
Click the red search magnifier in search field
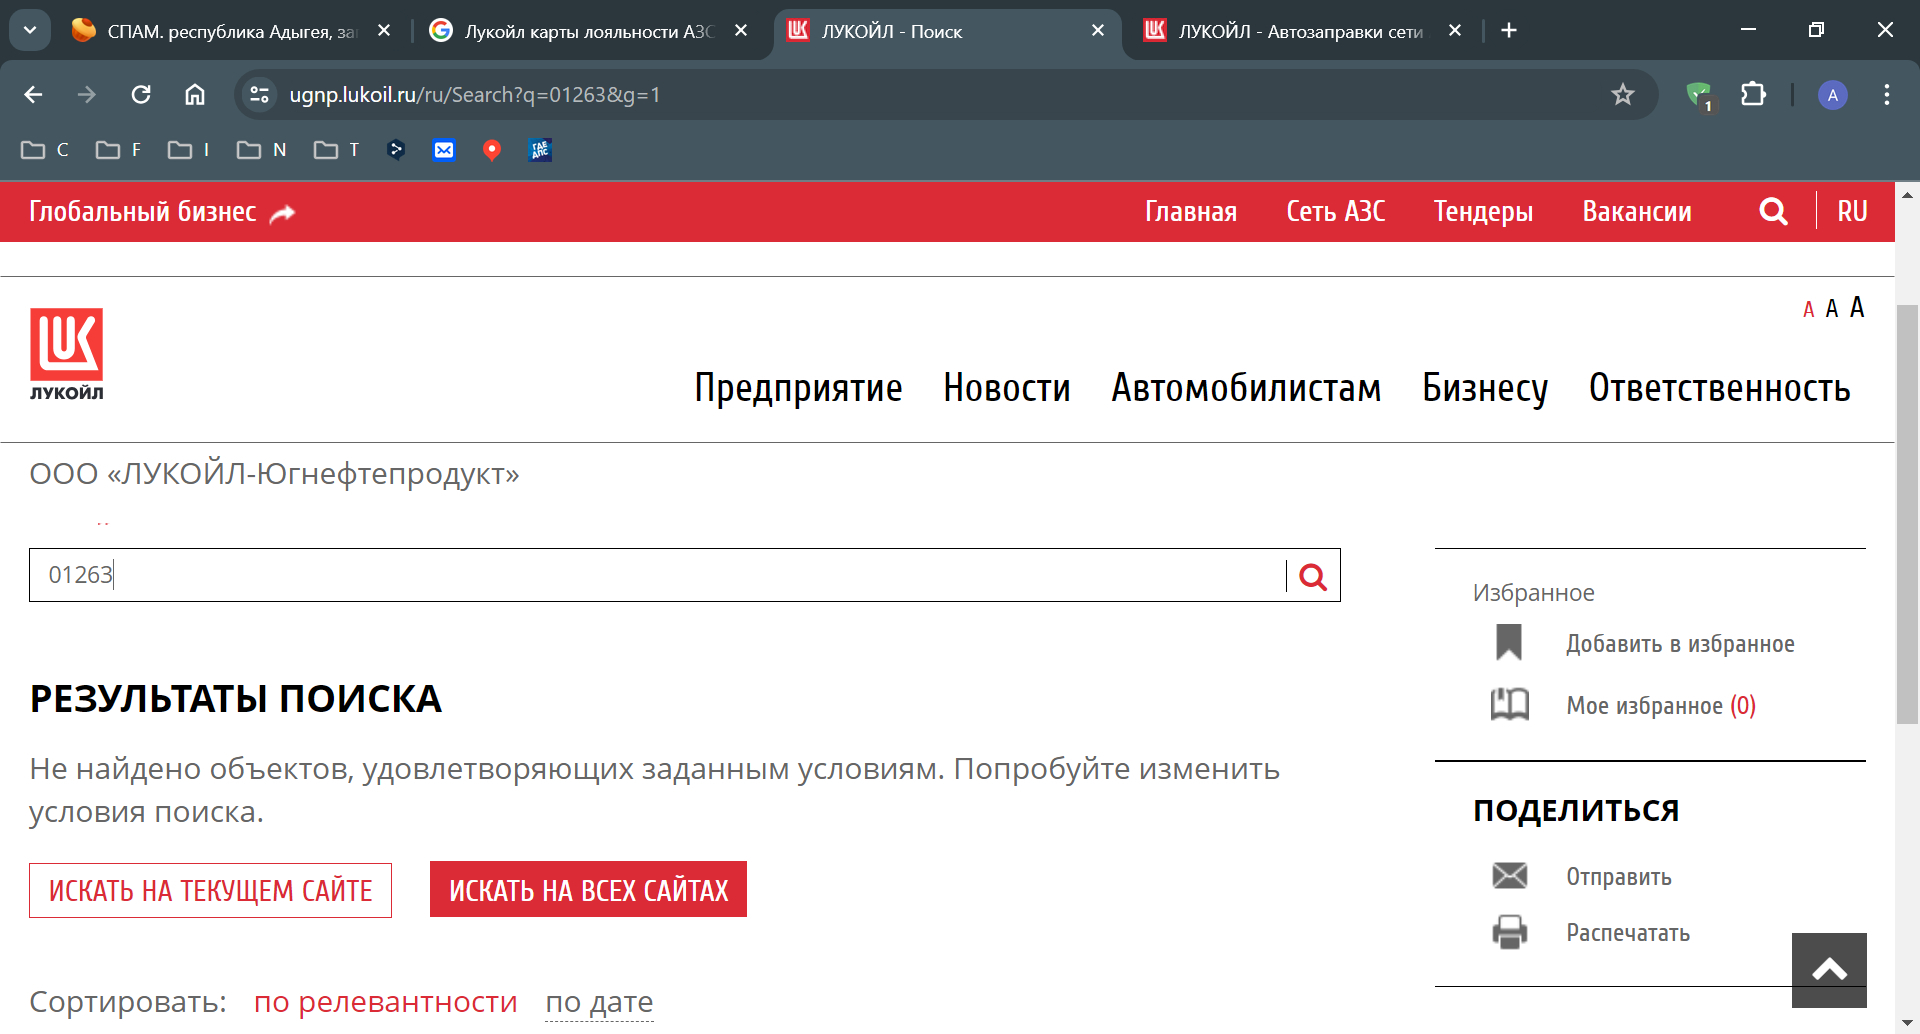tap(1313, 576)
